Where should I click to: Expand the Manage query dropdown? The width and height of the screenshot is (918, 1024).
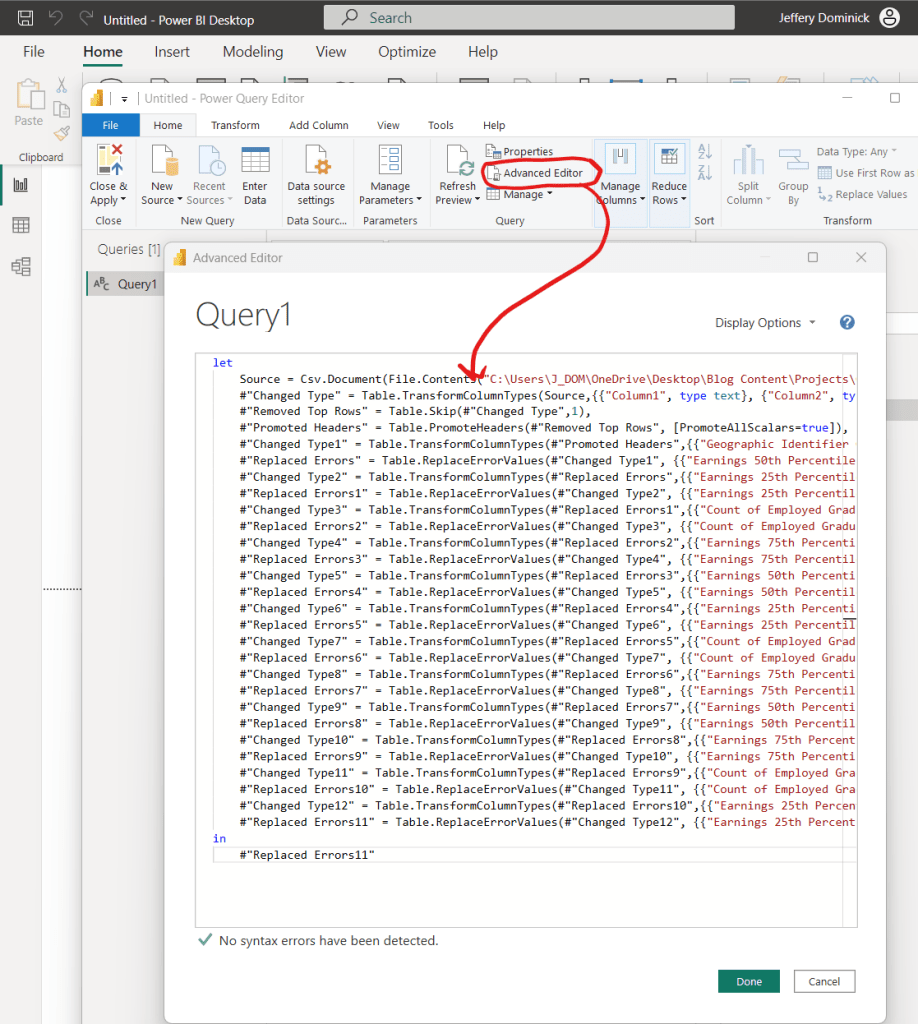(x=522, y=195)
